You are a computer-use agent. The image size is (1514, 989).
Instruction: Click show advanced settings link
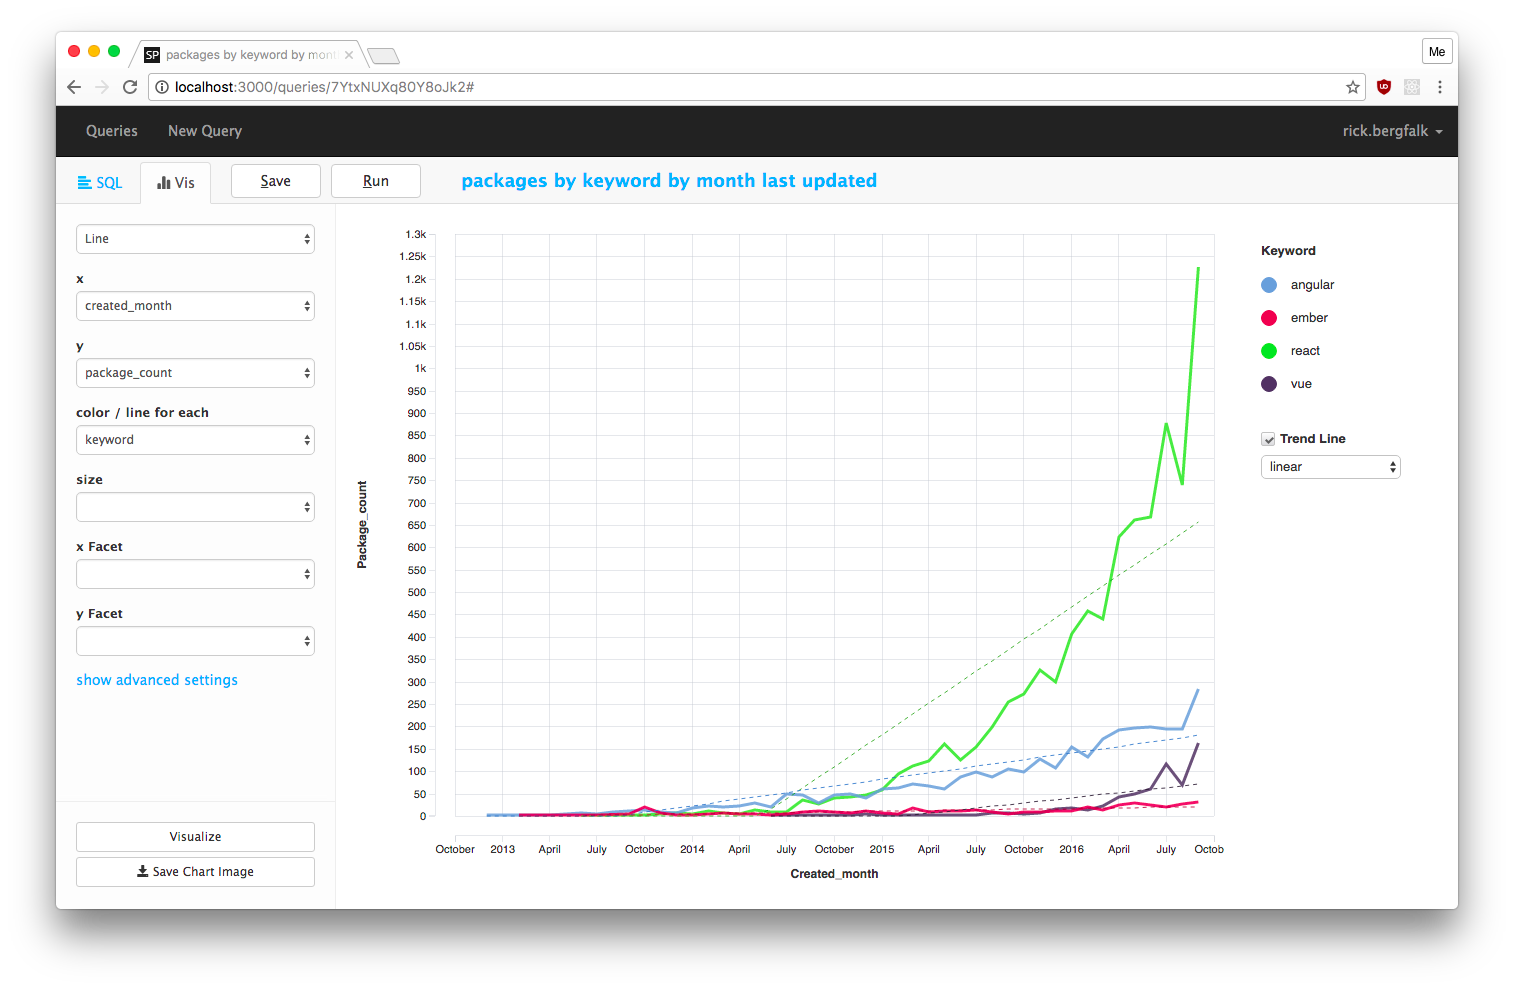(157, 680)
